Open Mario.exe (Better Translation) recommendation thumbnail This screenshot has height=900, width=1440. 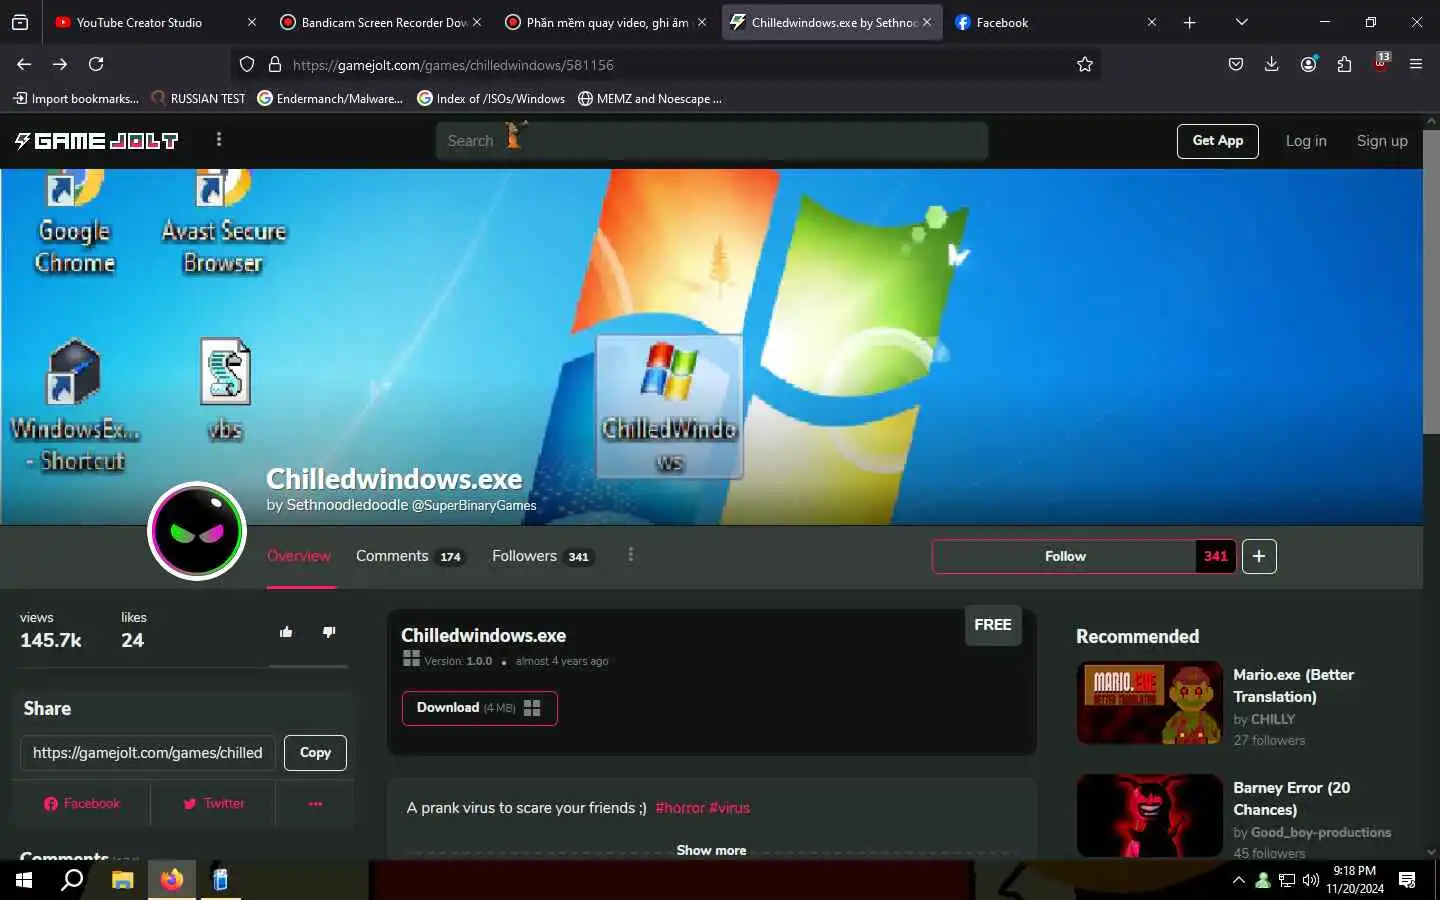pos(1149,702)
